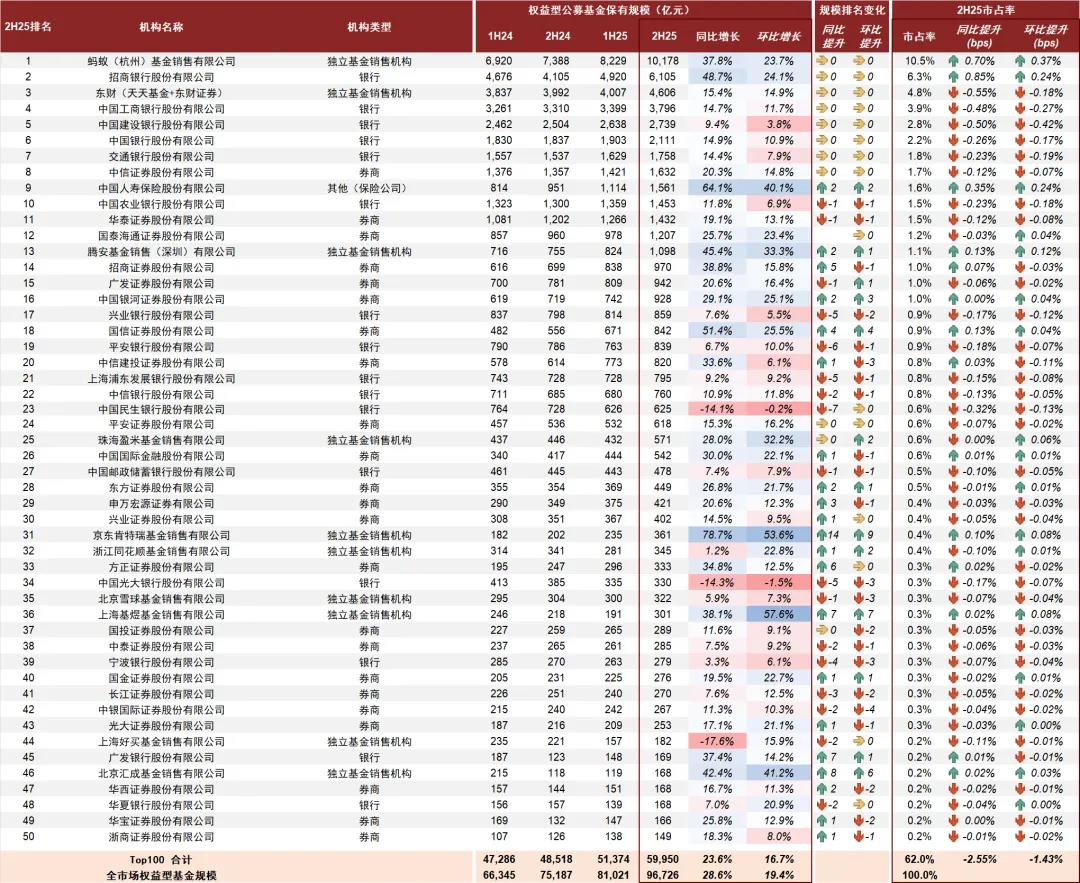Select the 2H25排名 column header
1080x883 pixels.
click(x=28, y=27)
